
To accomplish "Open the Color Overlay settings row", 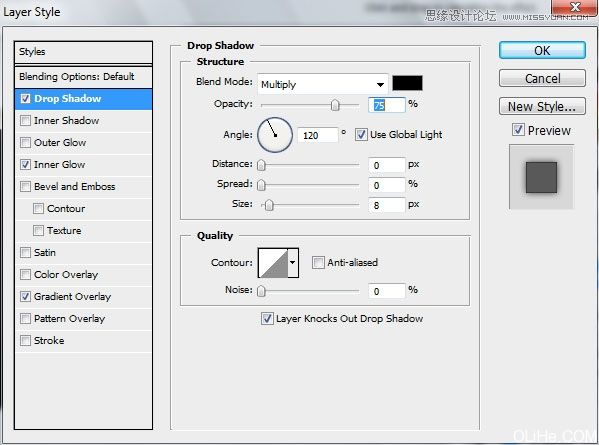I will coord(83,275).
